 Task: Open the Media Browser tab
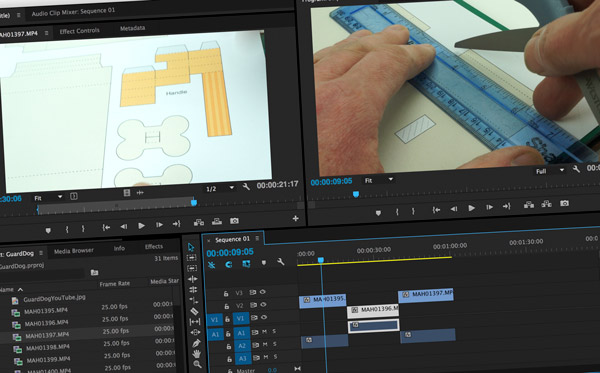point(73,251)
